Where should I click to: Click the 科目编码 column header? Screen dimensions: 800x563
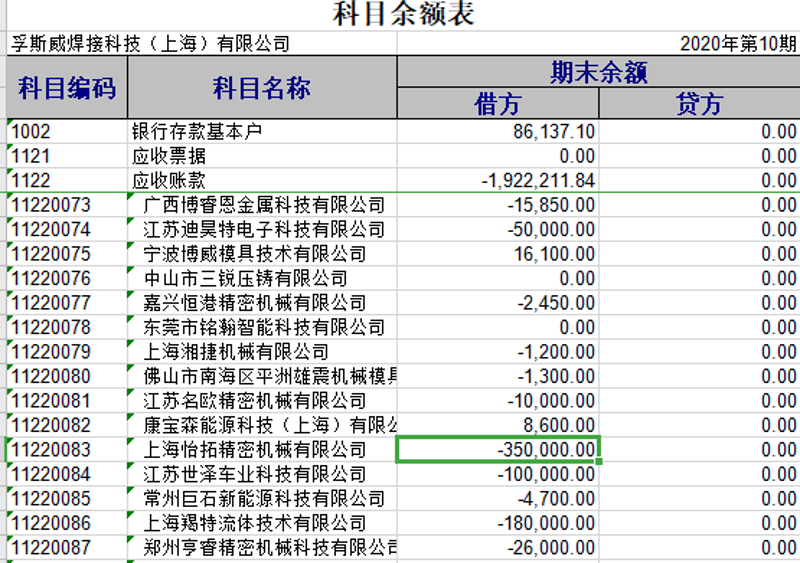pyautogui.click(x=67, y=88)
